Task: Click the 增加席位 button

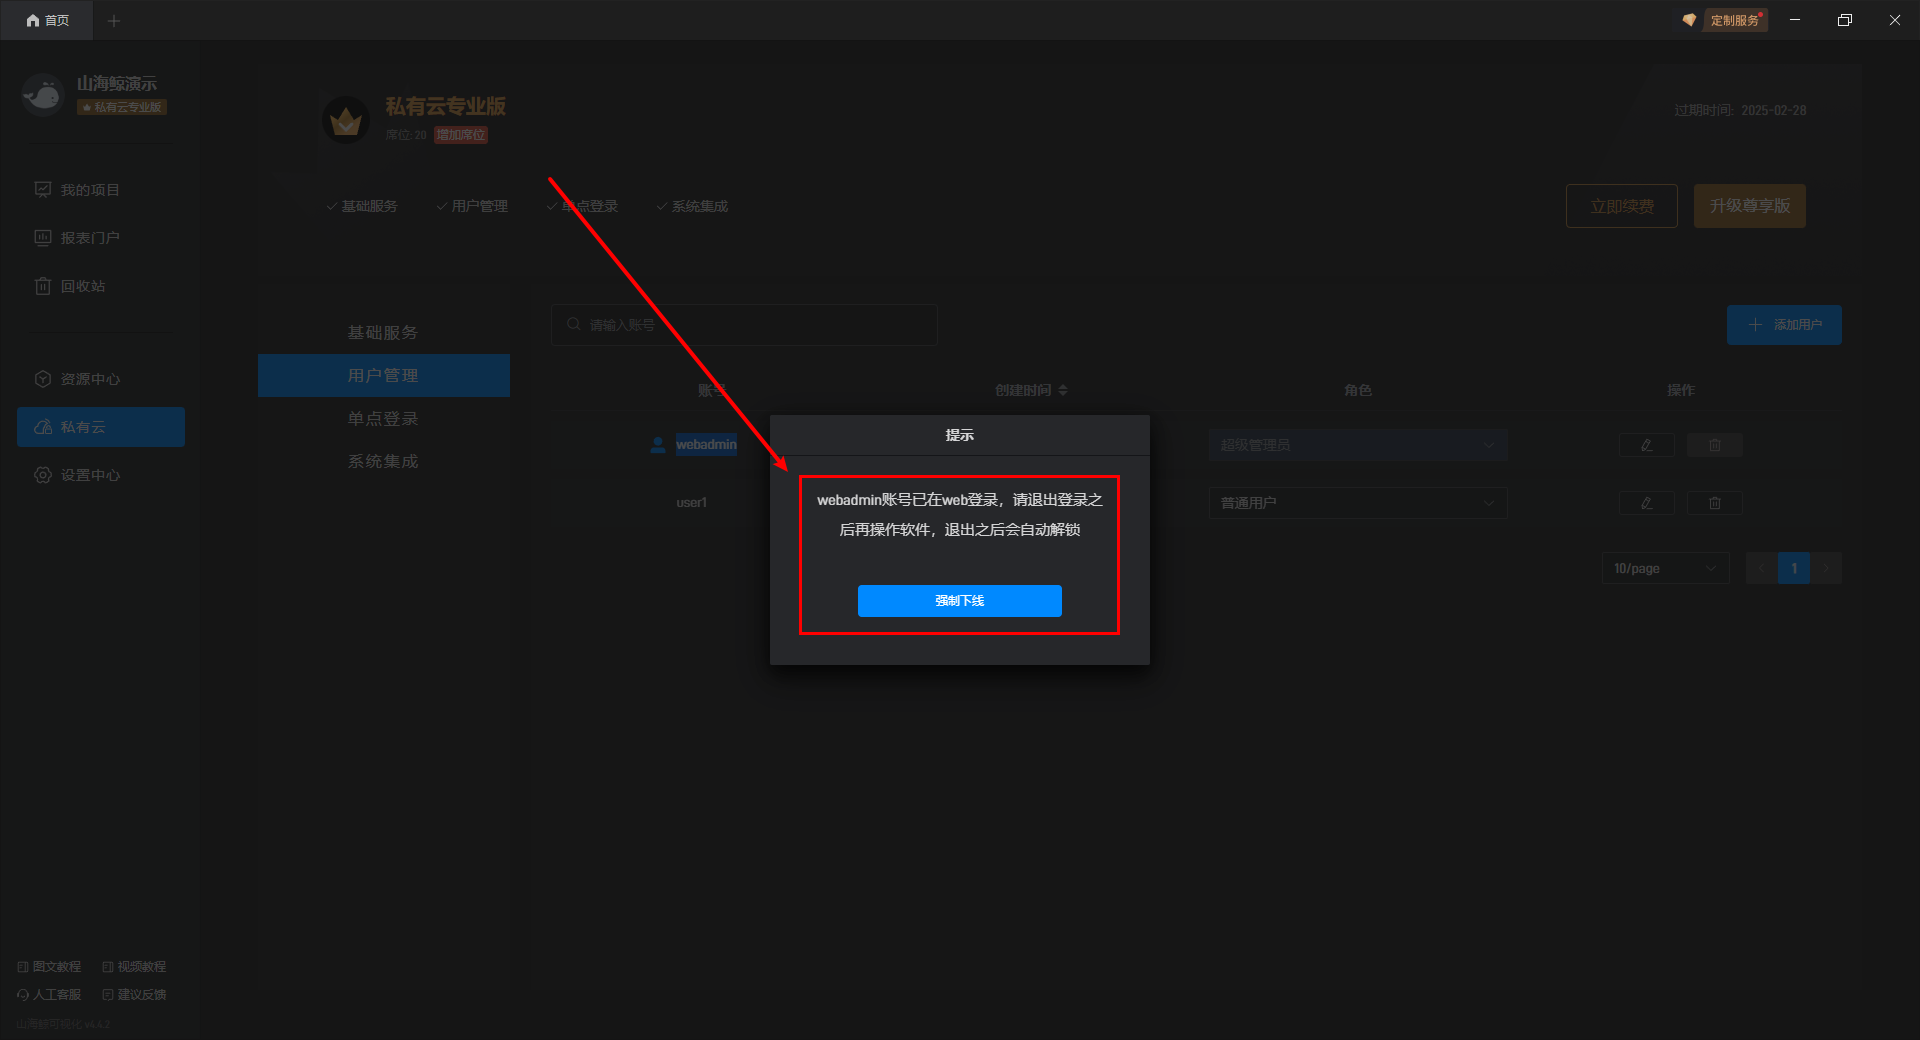Action: click(461, 135)
